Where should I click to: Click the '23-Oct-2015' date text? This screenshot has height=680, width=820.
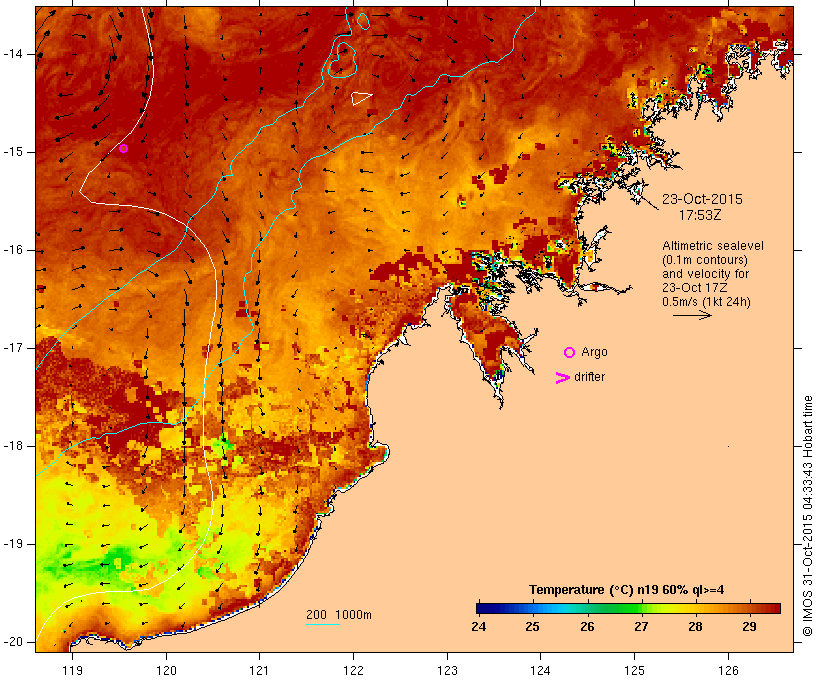pos(702,199)
